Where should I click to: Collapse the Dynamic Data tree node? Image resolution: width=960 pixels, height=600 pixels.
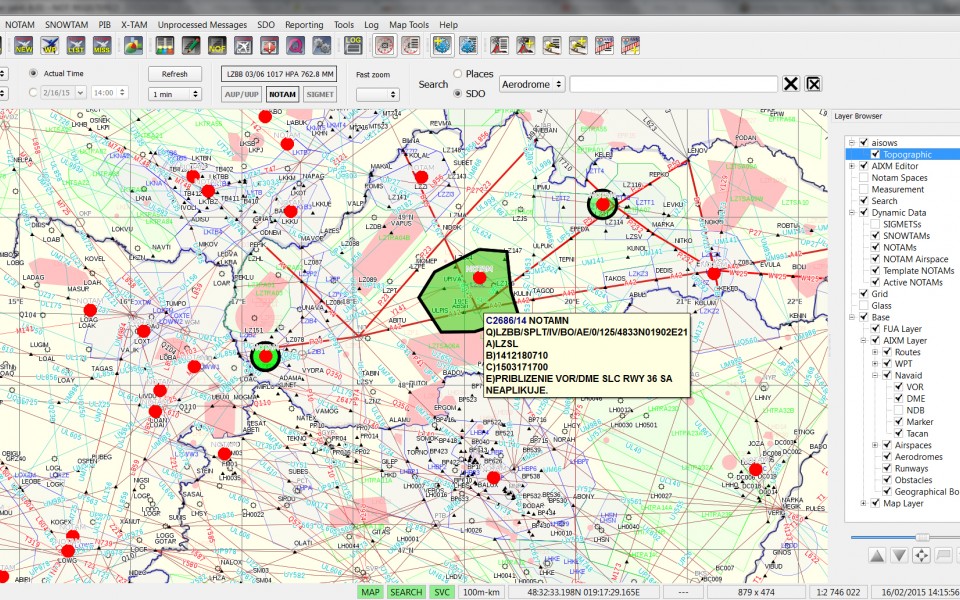click(x=852, y=212)
